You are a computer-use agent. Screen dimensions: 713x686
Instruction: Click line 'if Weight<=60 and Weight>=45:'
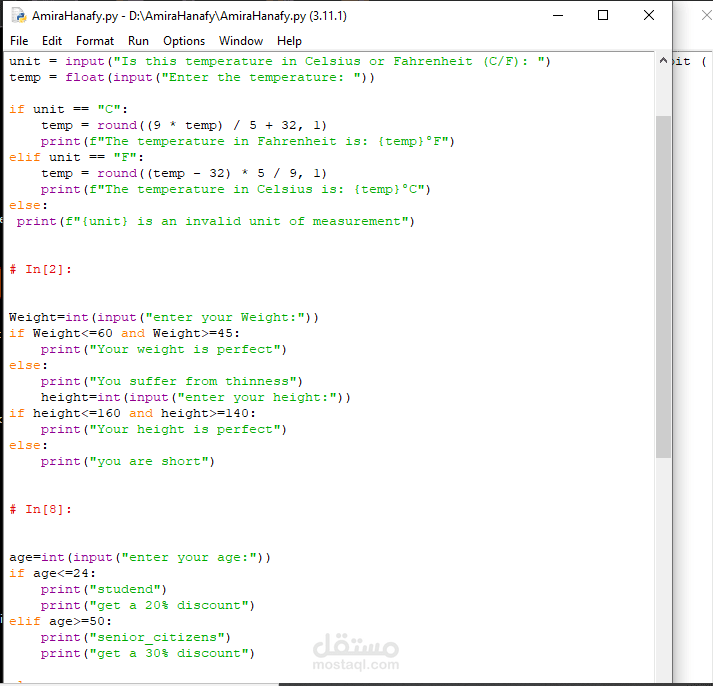tap(124, 333)
